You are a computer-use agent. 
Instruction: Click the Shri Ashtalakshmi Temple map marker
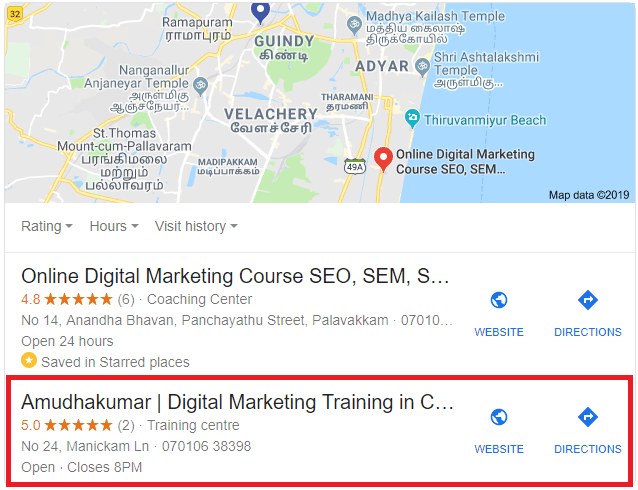[423, 67]
